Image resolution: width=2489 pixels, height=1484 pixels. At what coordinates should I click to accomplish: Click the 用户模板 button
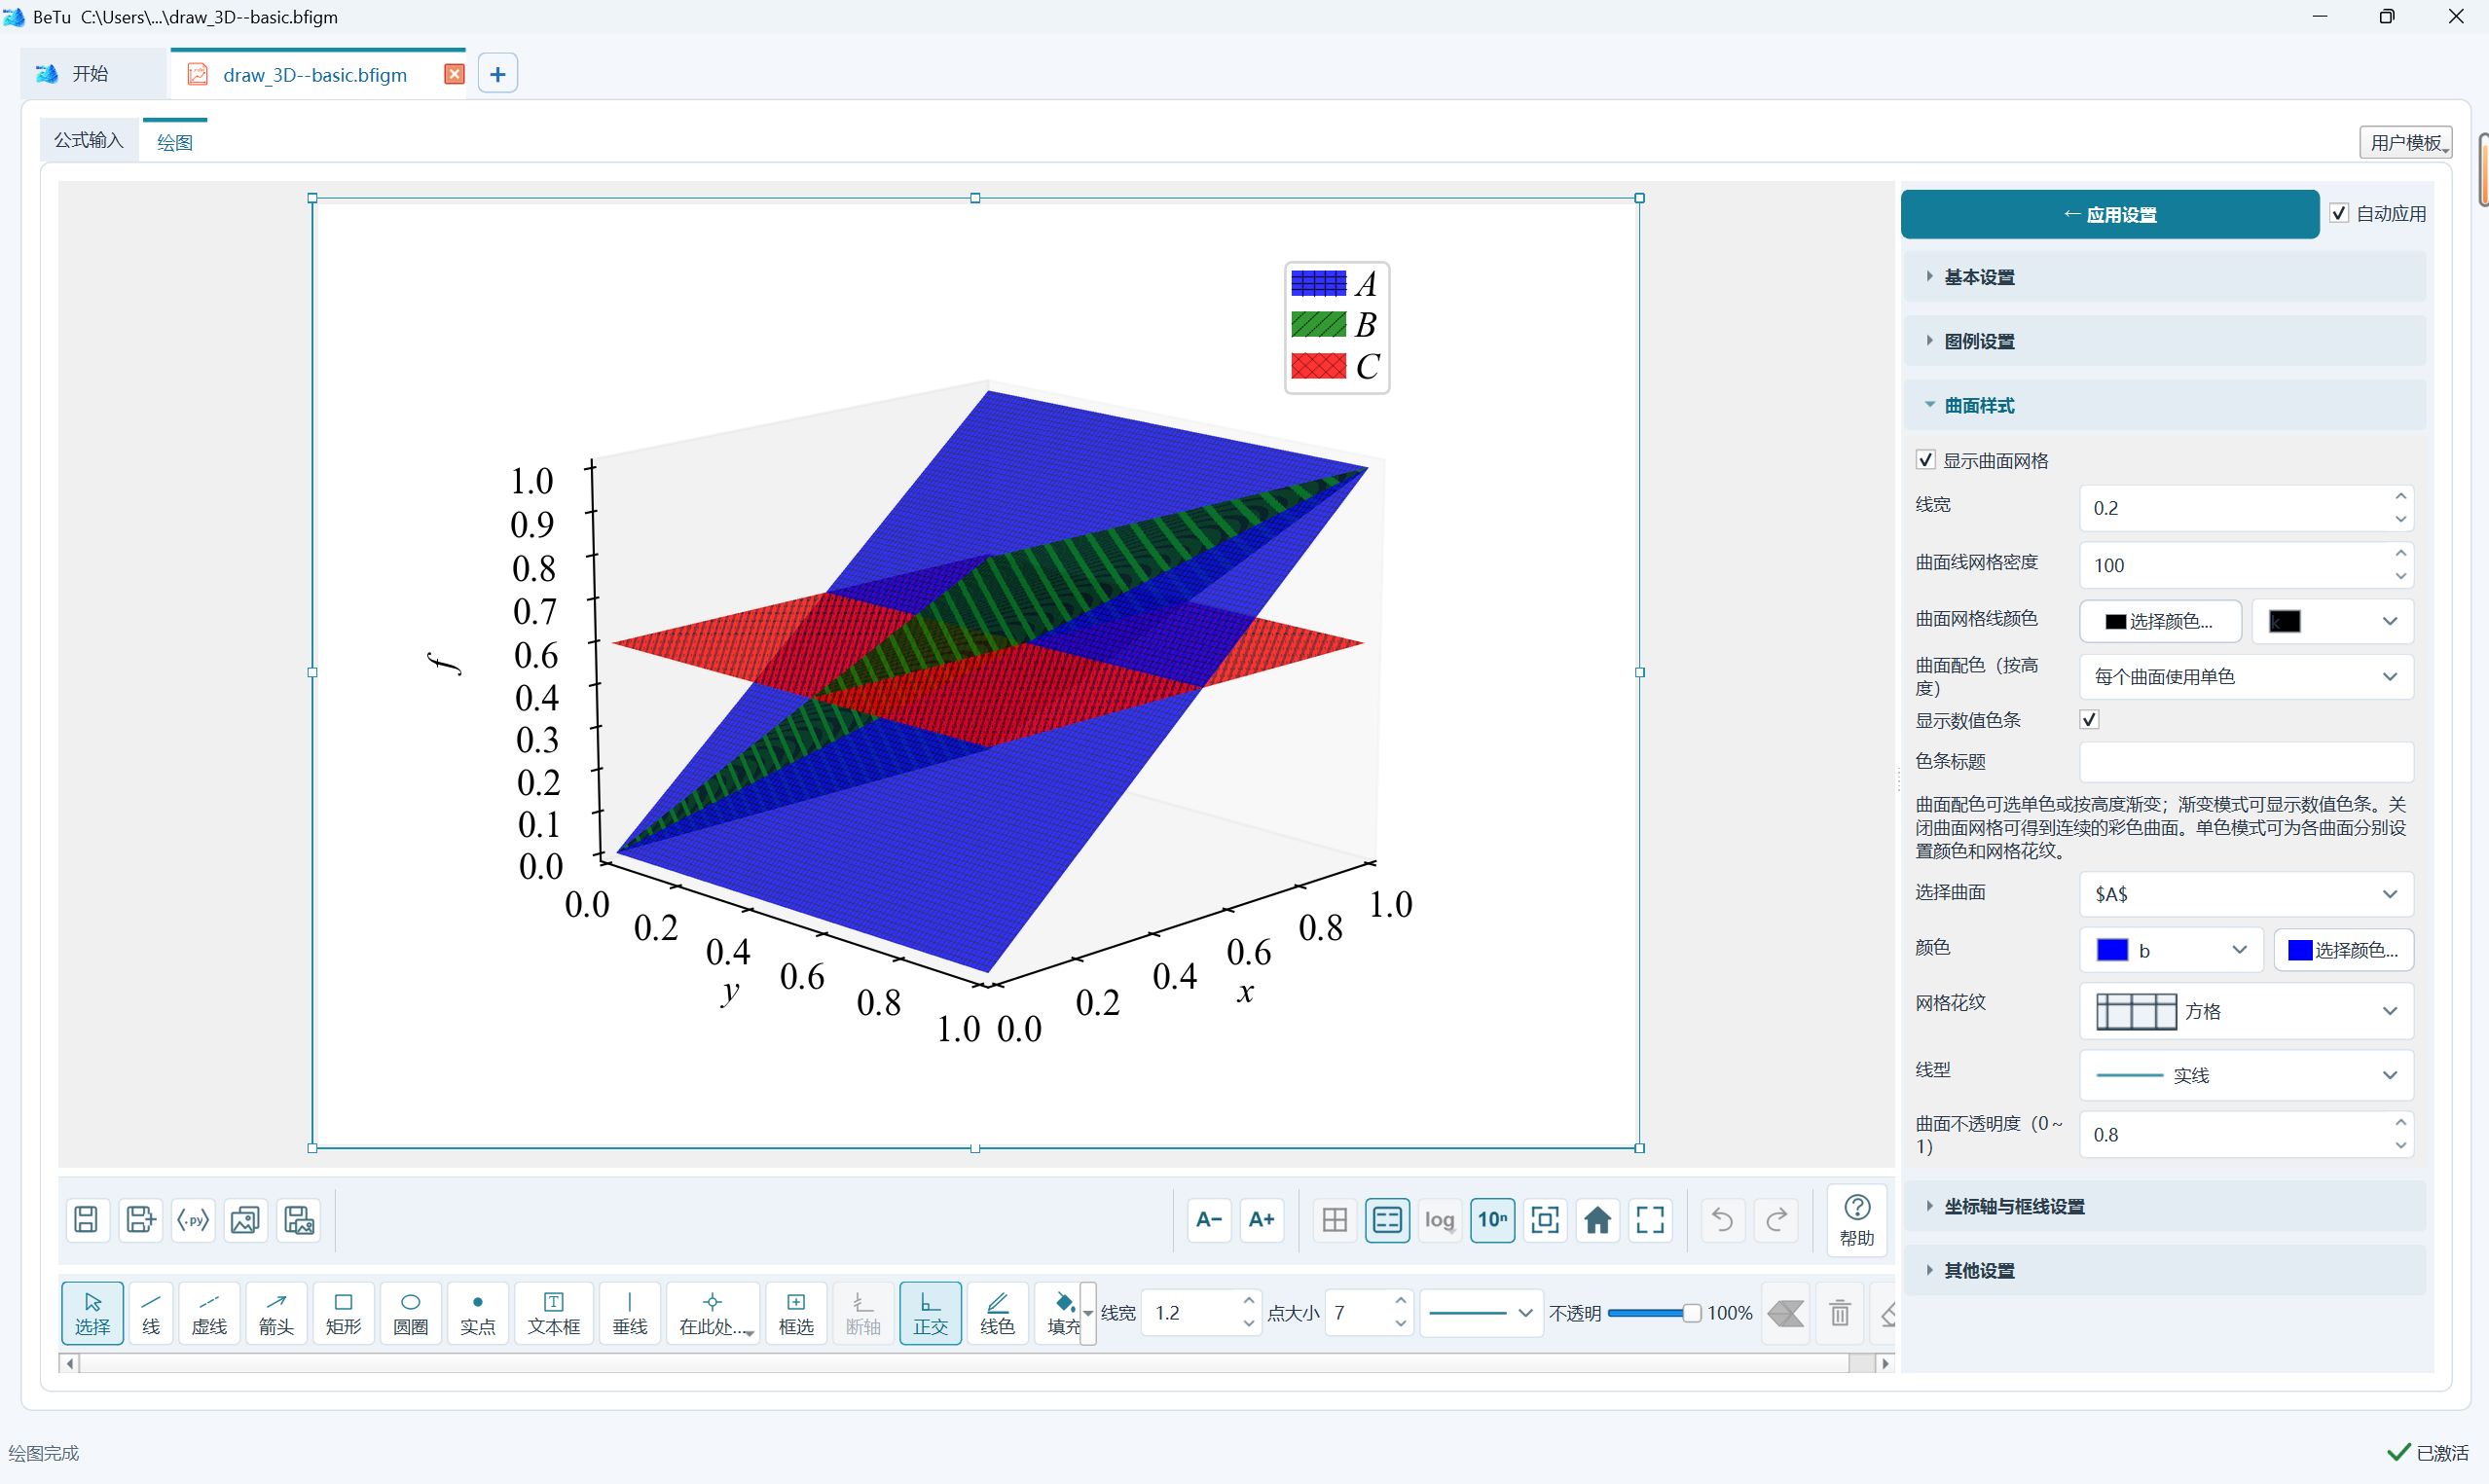tap(2405, 142)
